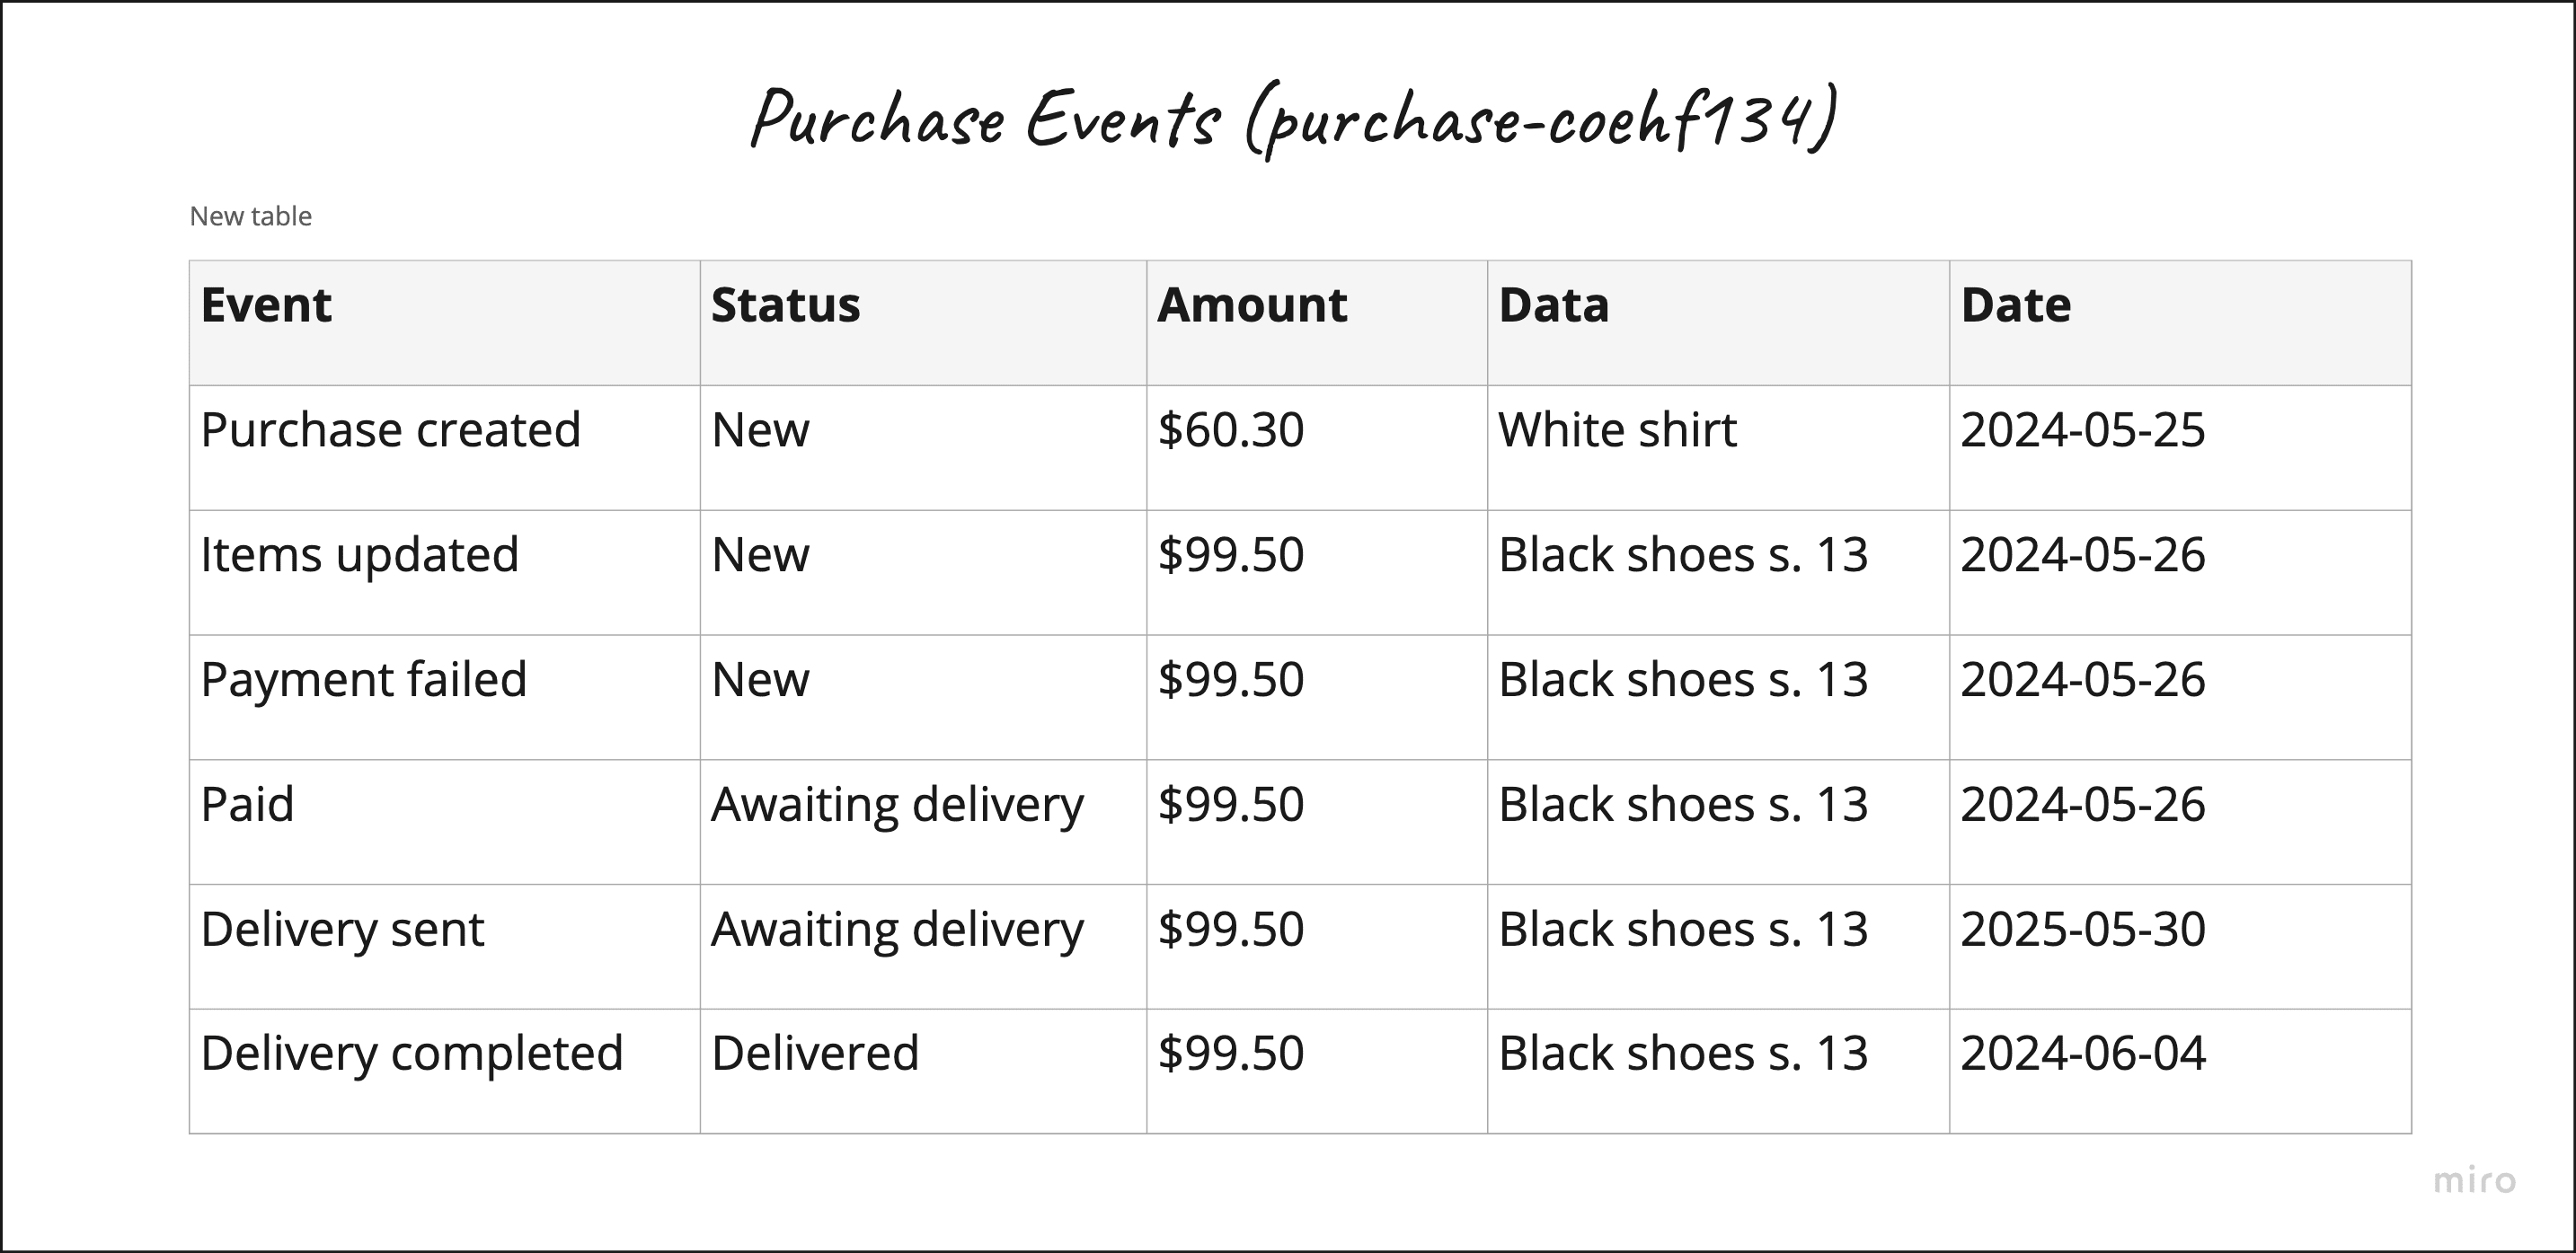Select the Amount column header
This screenshot has width=2576, height=1253.
tap(1317, 323)
